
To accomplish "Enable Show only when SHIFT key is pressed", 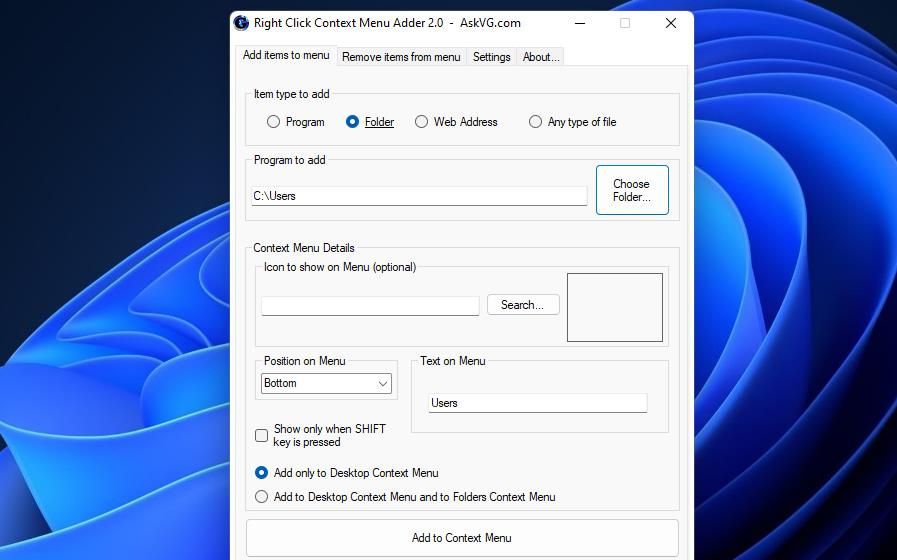I will tap(261, 435).
